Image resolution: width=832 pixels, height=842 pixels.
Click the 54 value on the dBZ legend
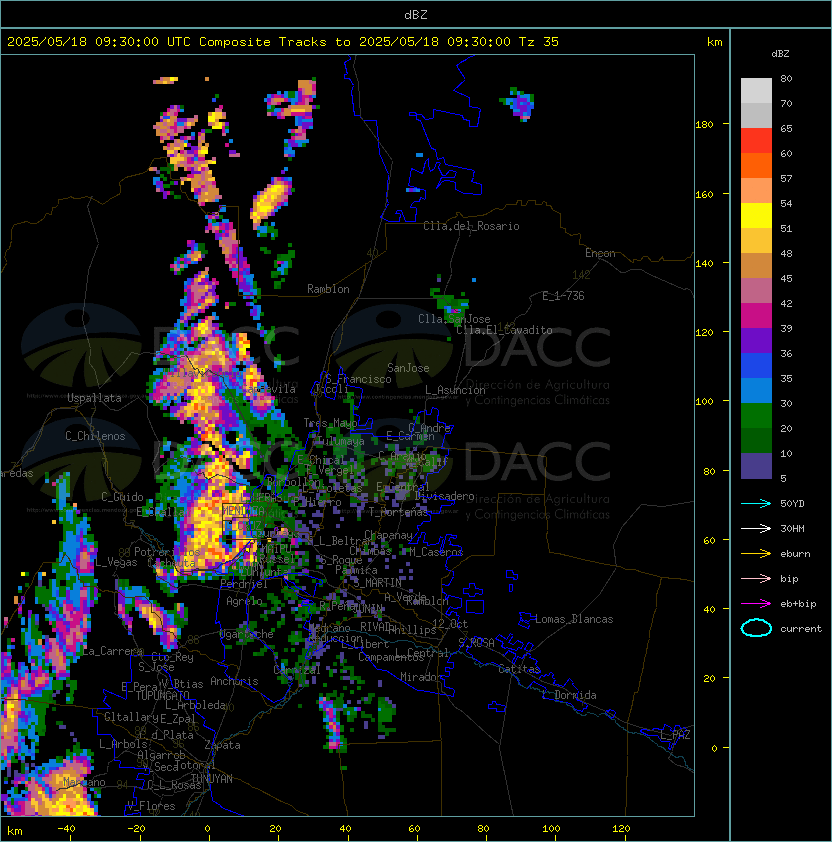786,204
